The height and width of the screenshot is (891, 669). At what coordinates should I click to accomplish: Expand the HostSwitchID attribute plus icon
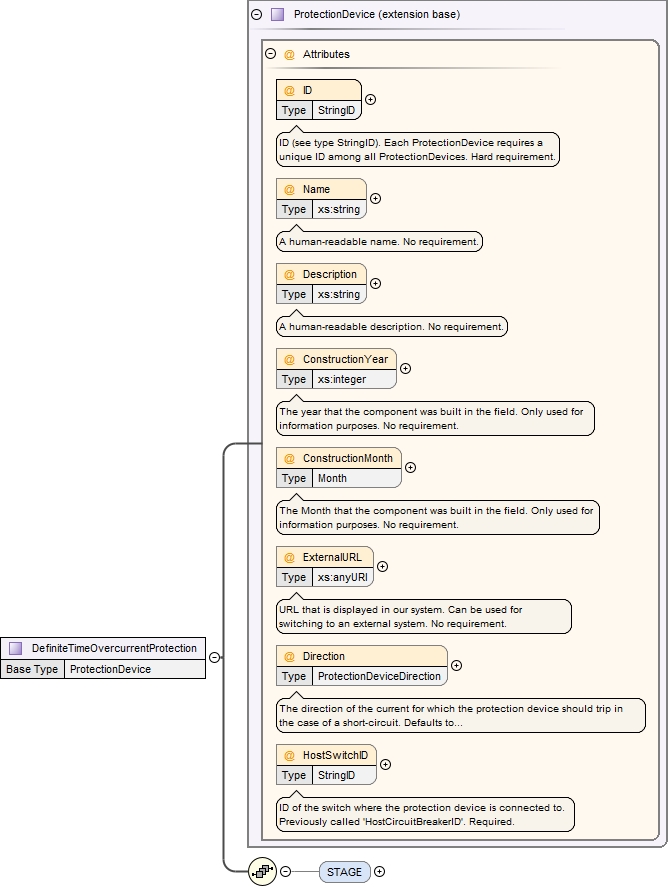point(386,764)
